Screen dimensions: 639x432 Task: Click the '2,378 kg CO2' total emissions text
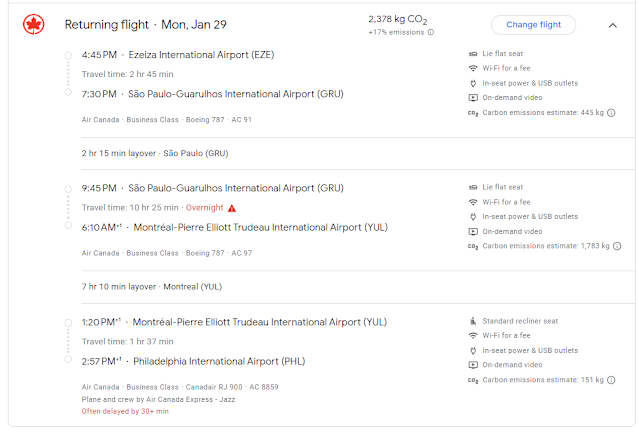pos(398,20)
